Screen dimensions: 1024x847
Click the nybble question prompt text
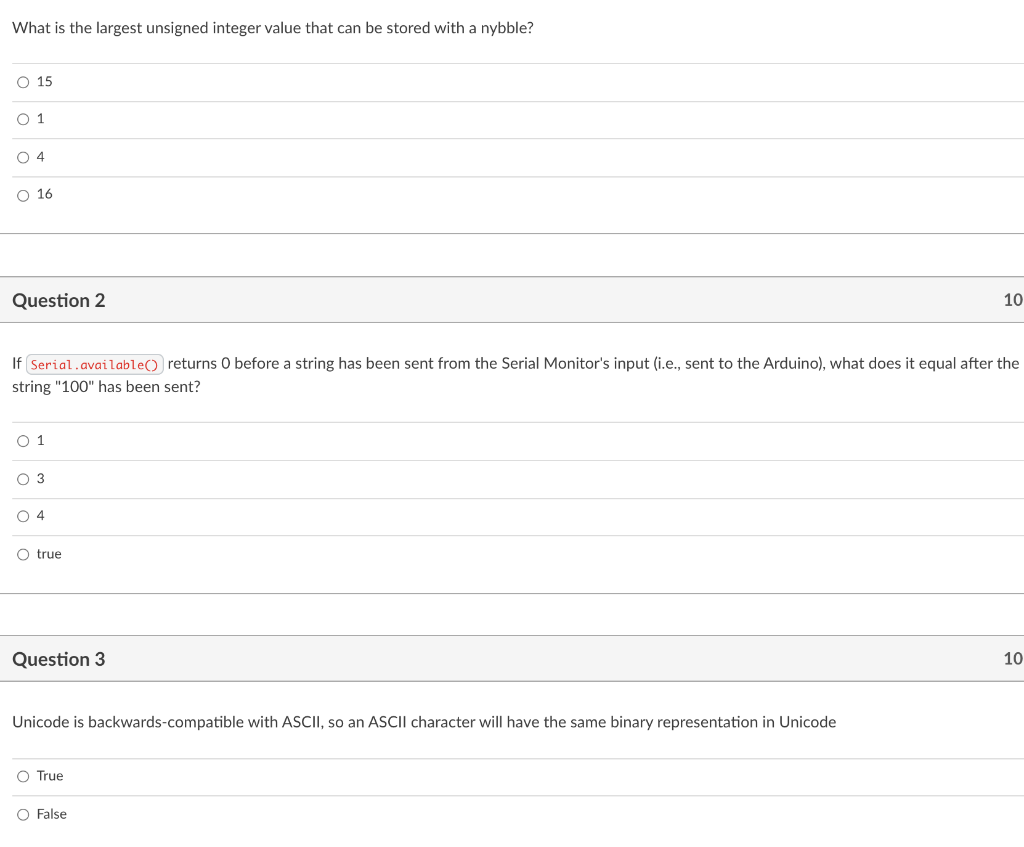272,28
